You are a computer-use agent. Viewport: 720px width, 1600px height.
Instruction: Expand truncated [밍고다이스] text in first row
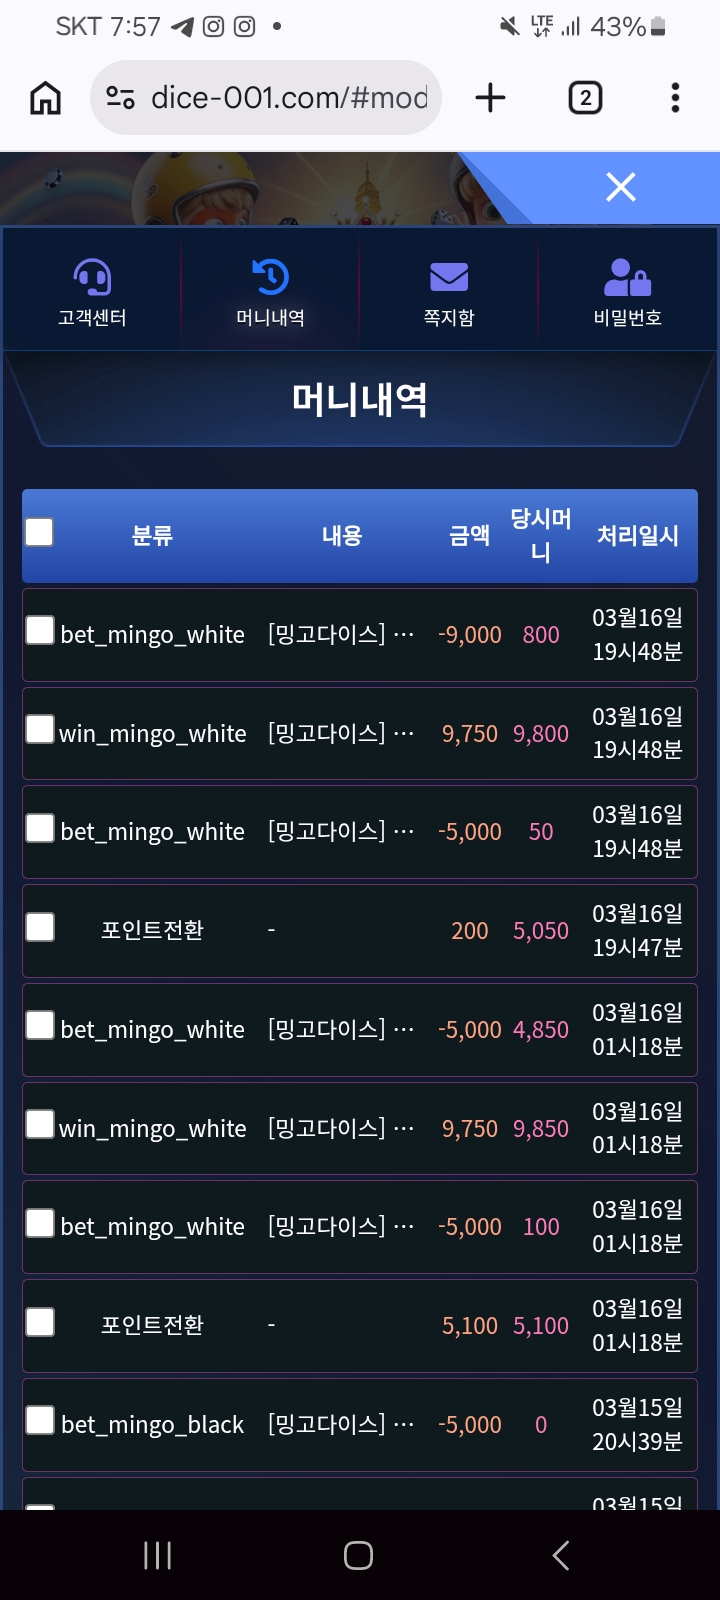pyautogui.click(x=340, y=634)
